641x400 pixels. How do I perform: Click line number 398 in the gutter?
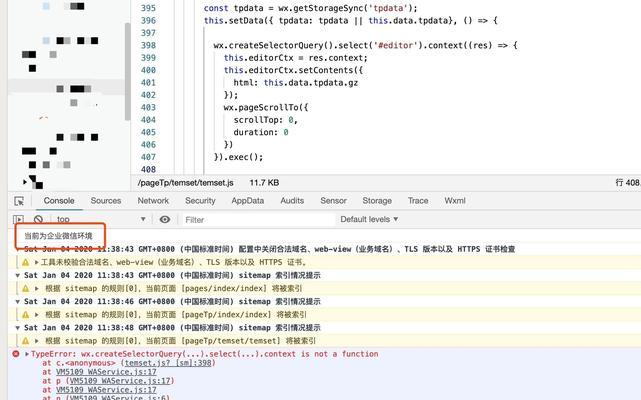pos(148,45)
